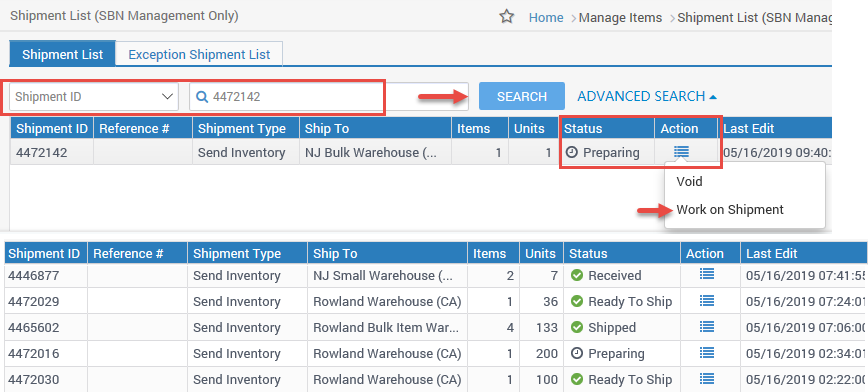Select shipment ID 4472029 cell
The image size is (868, 392).
pos(46,301)
